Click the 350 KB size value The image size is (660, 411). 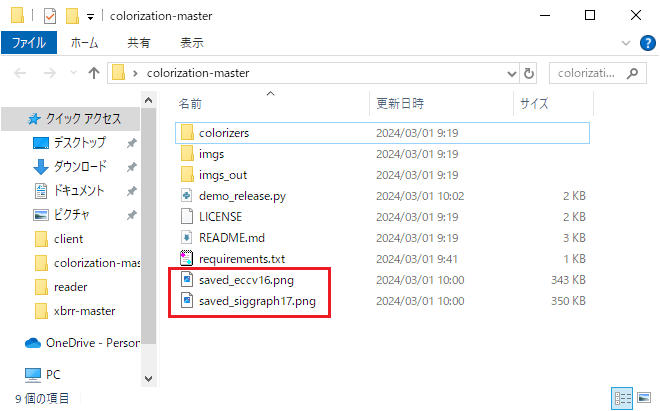pyautogui.click(x=568, y=301)
